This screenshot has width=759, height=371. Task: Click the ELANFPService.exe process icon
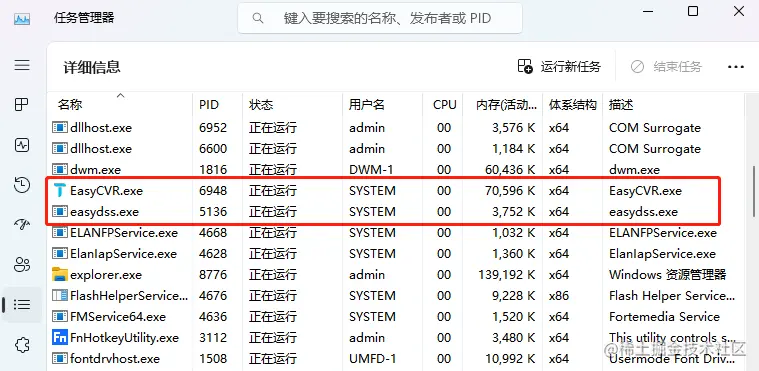[60, 232]
